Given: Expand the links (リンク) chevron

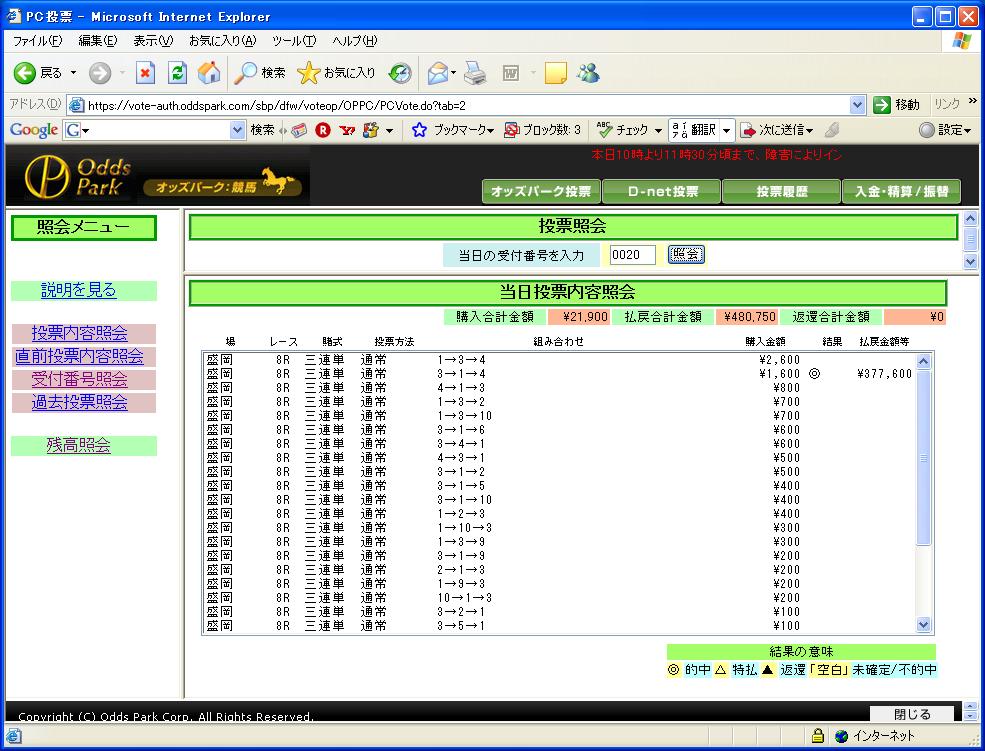Looking at the screenshot, I should click(x=973, y=101).
